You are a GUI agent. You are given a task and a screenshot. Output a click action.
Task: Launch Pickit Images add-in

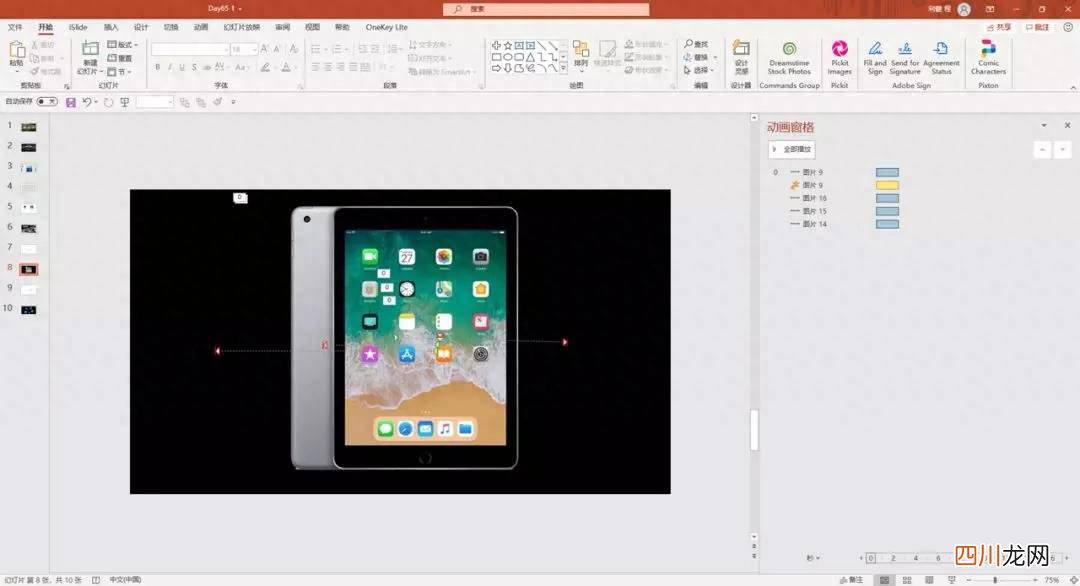[x=840, y=57]
